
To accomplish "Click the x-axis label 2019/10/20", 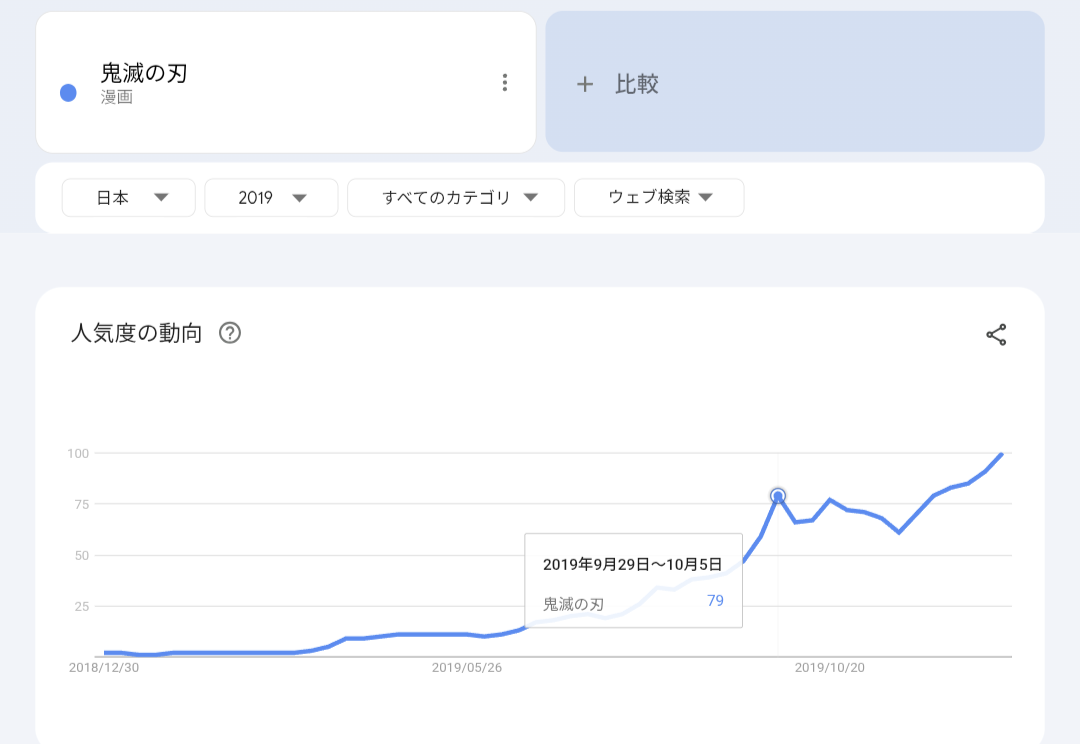I will point(830,668).
